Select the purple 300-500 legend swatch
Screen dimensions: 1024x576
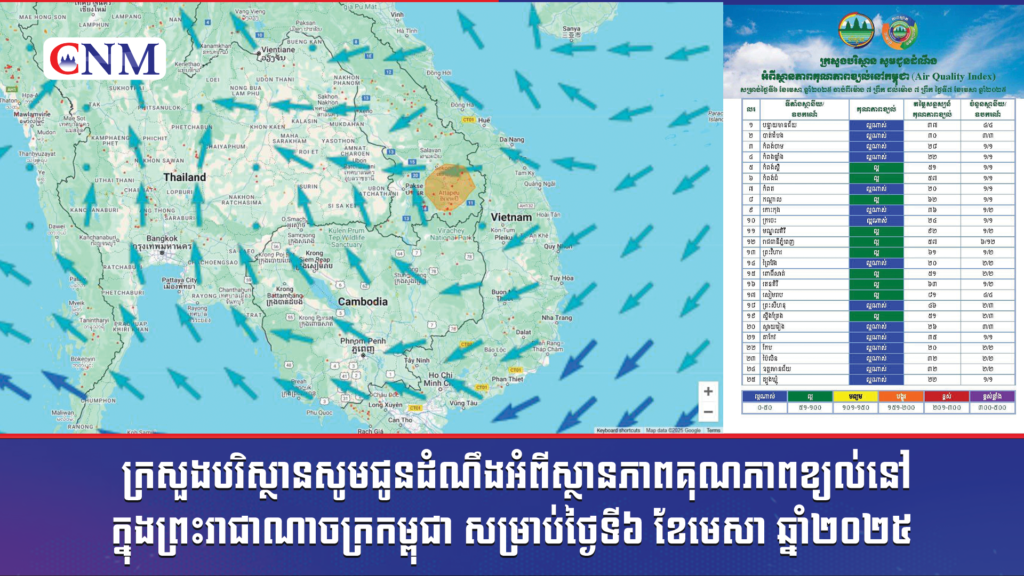point(995,397)
